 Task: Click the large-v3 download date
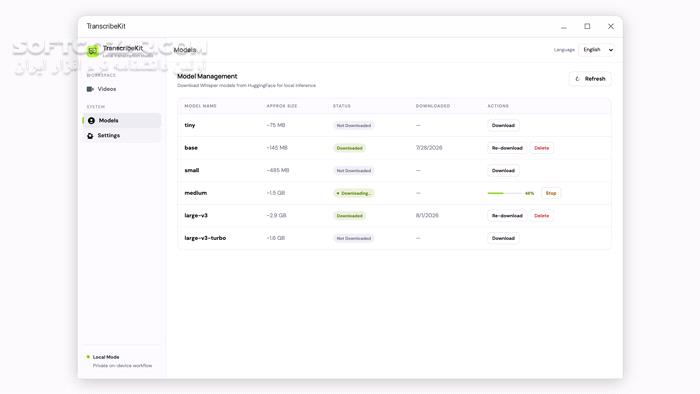click(x=427, y=216)
